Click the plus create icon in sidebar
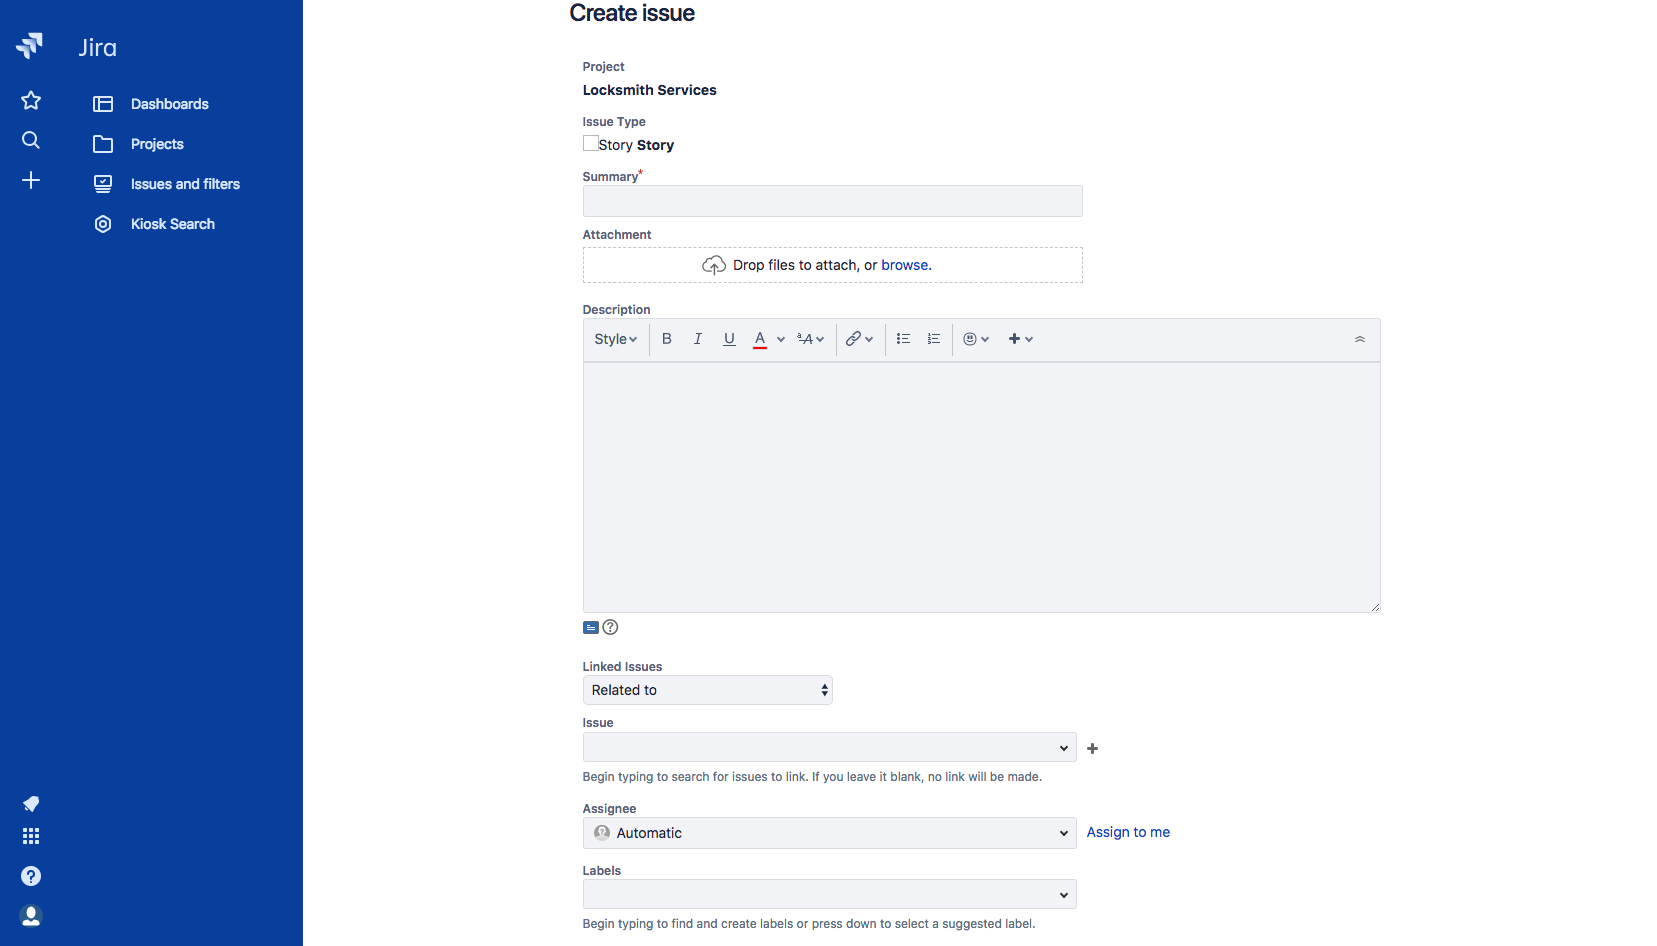The height and width of the screenshot is (946, 1657). tap(31, 180)
